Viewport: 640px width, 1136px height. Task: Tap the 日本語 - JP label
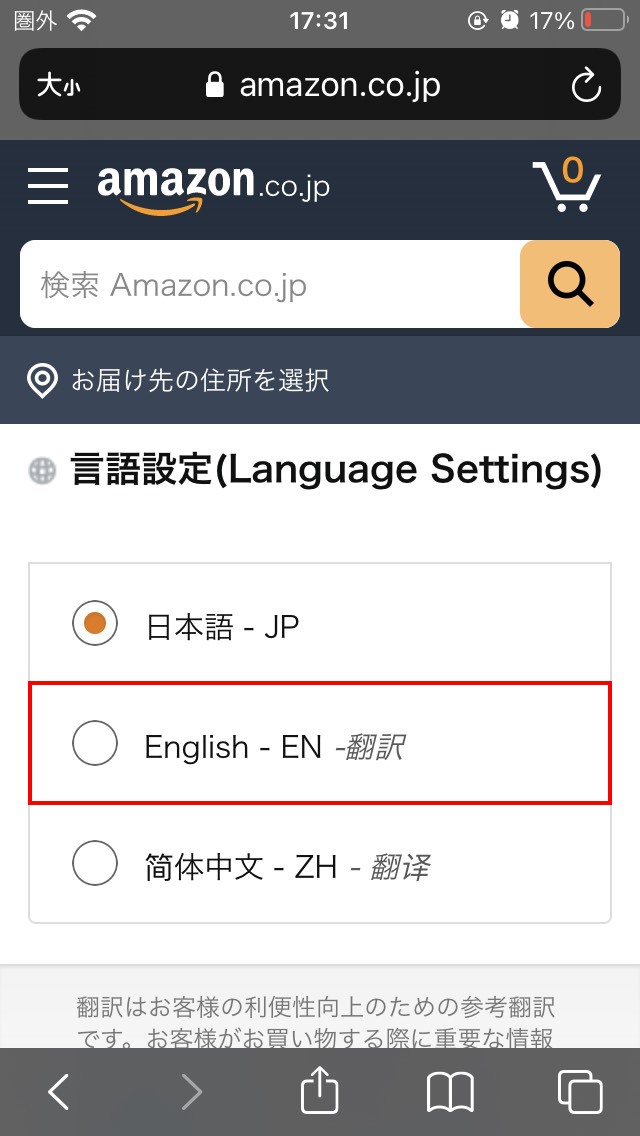(x=222, y=627)
